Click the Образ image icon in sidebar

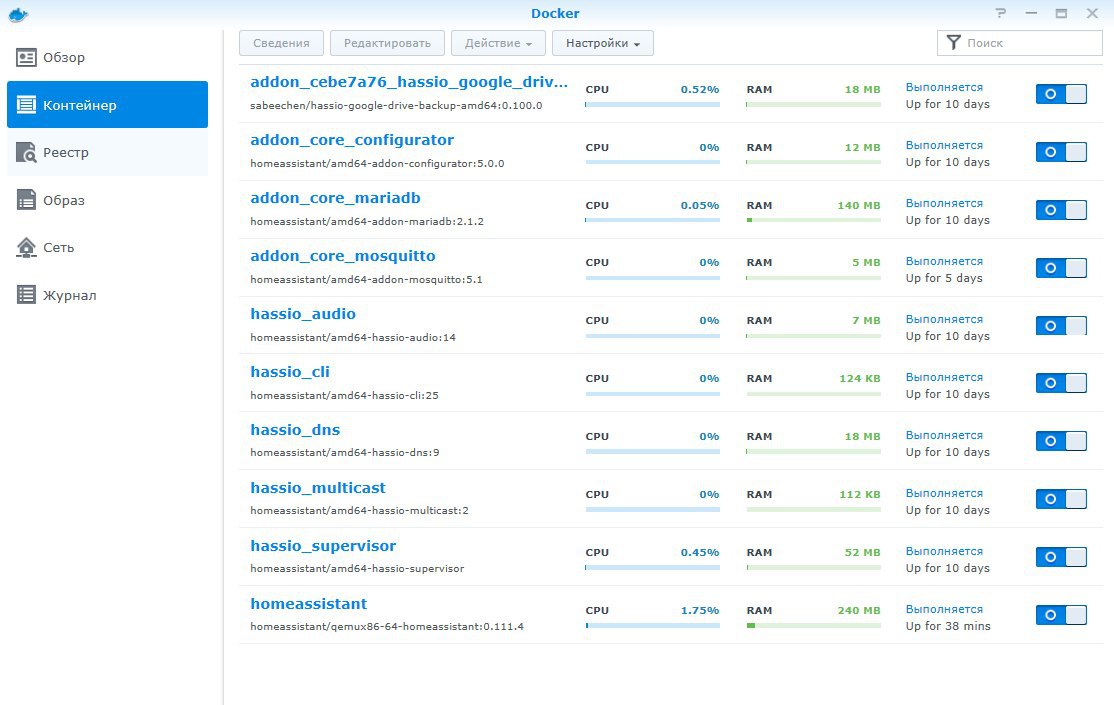coord(26,200)
